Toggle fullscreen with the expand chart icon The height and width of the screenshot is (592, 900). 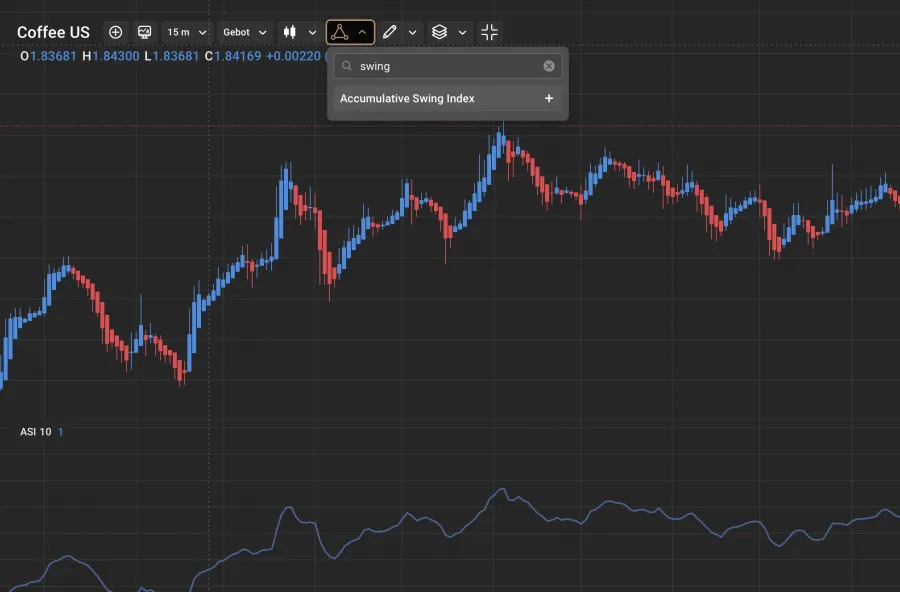click(489, 31)
